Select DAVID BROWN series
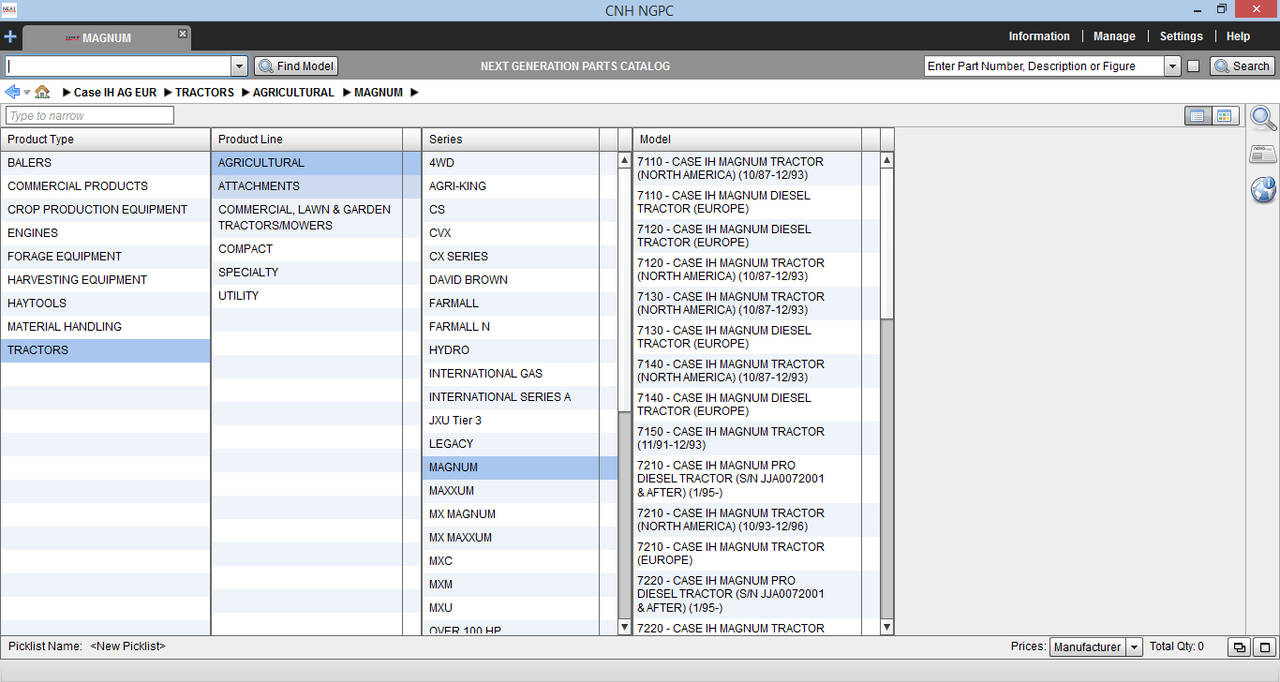Viewport: 1280px width, 682px height. pos(520,280)
